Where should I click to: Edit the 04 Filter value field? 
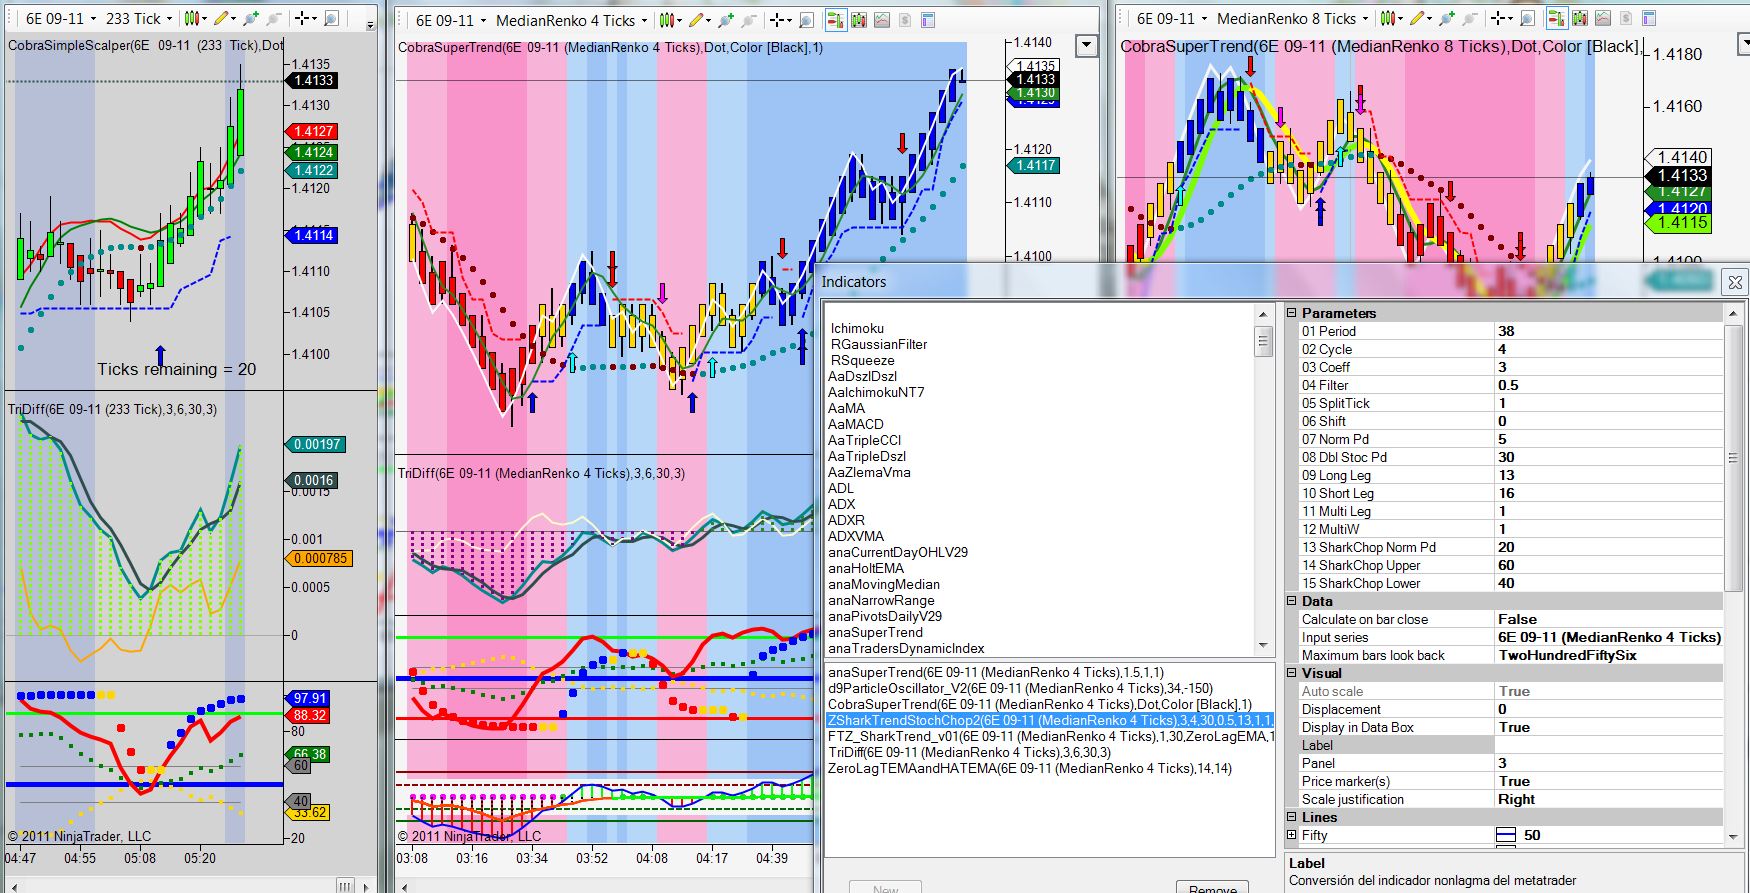pyautogui.click(x=1608, y=385)
